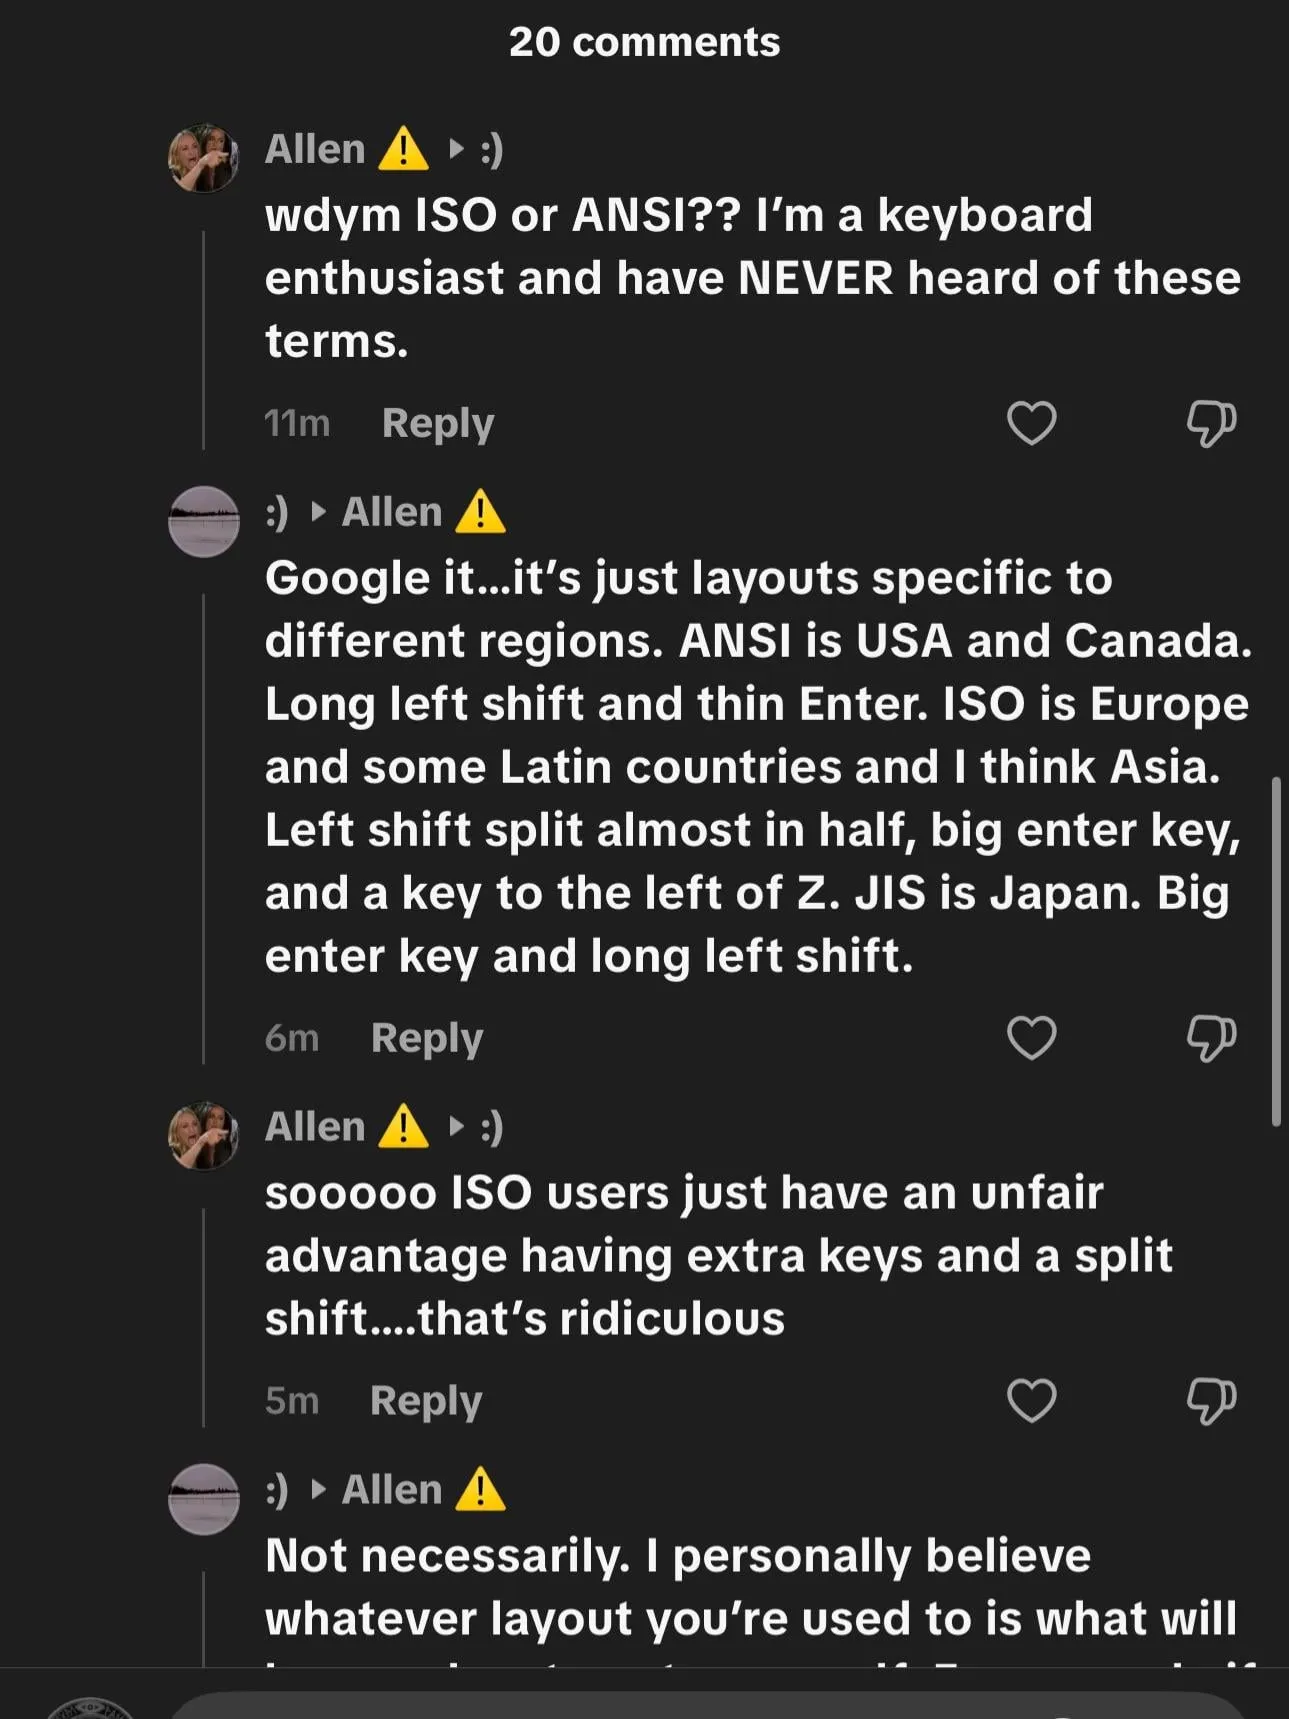This screenshot has width=1289, height=1719.
Task: Open Allen's profile from first comment's username
Action: (315, 149)
